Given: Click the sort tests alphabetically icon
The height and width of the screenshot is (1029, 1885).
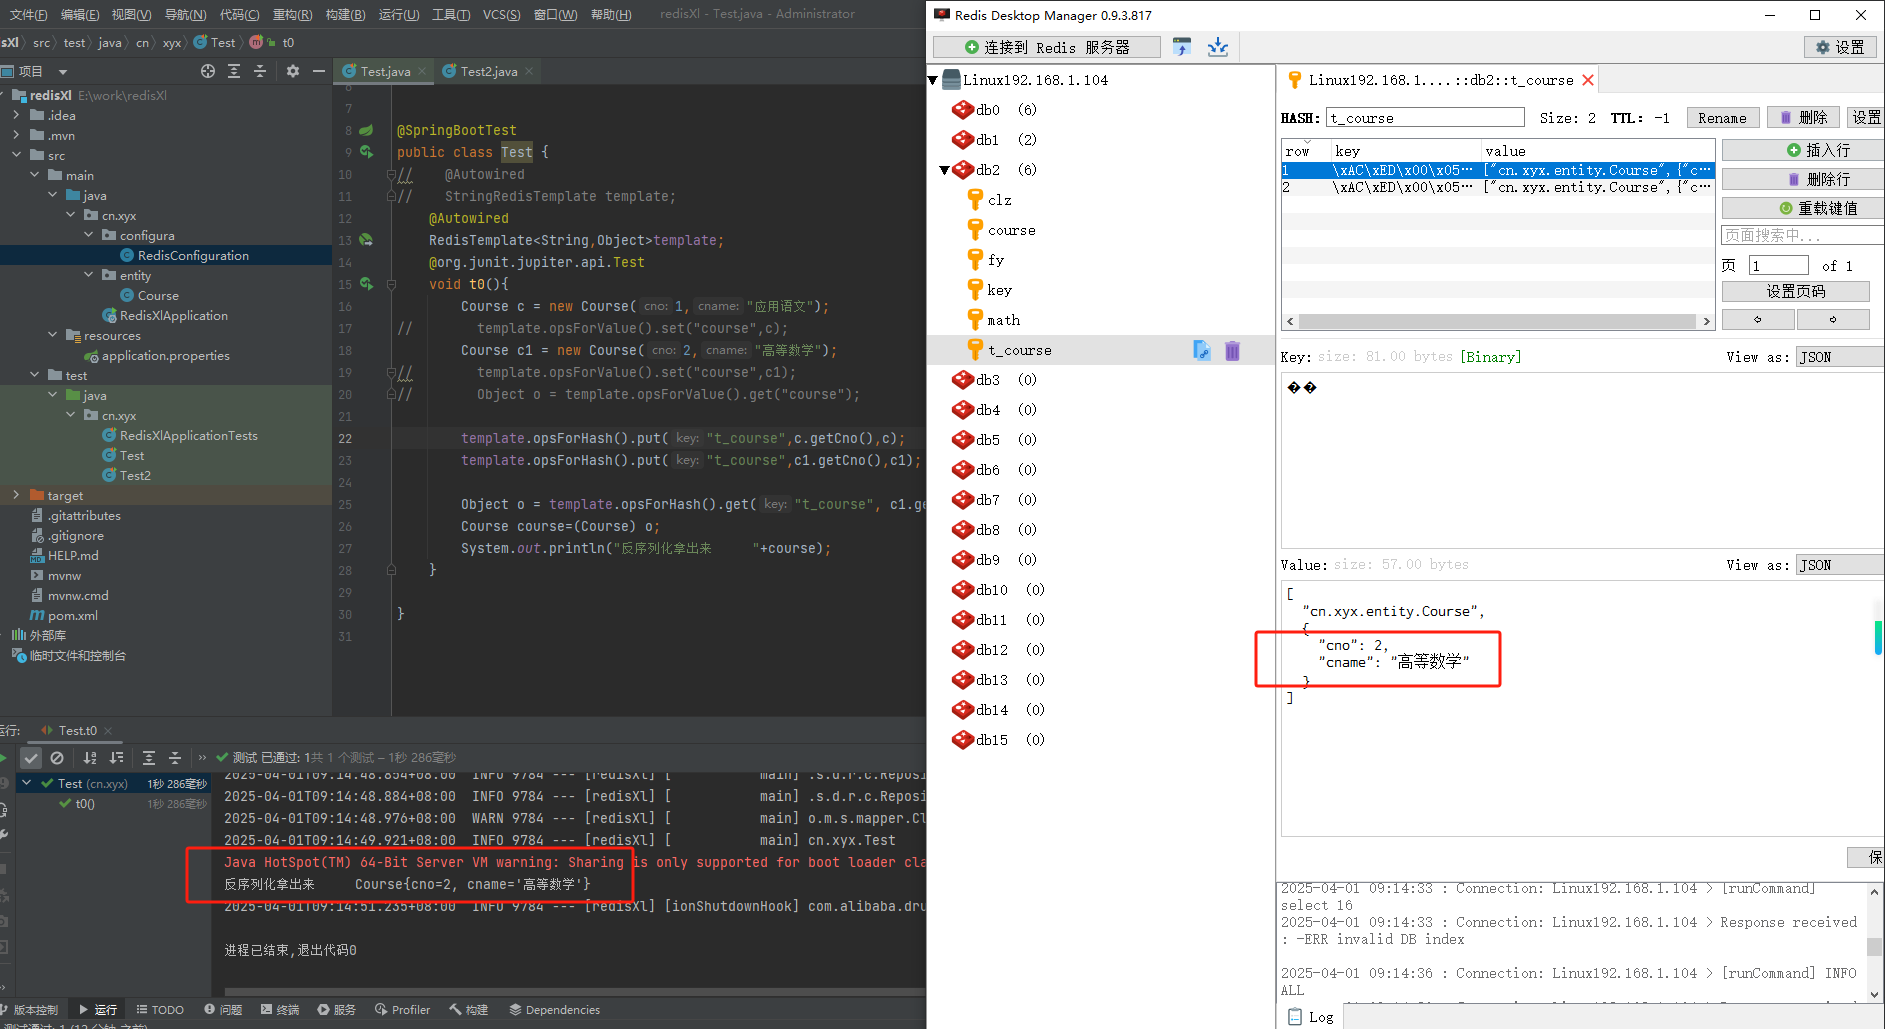Looking at the screenshot, I should (x=88, y=757).
